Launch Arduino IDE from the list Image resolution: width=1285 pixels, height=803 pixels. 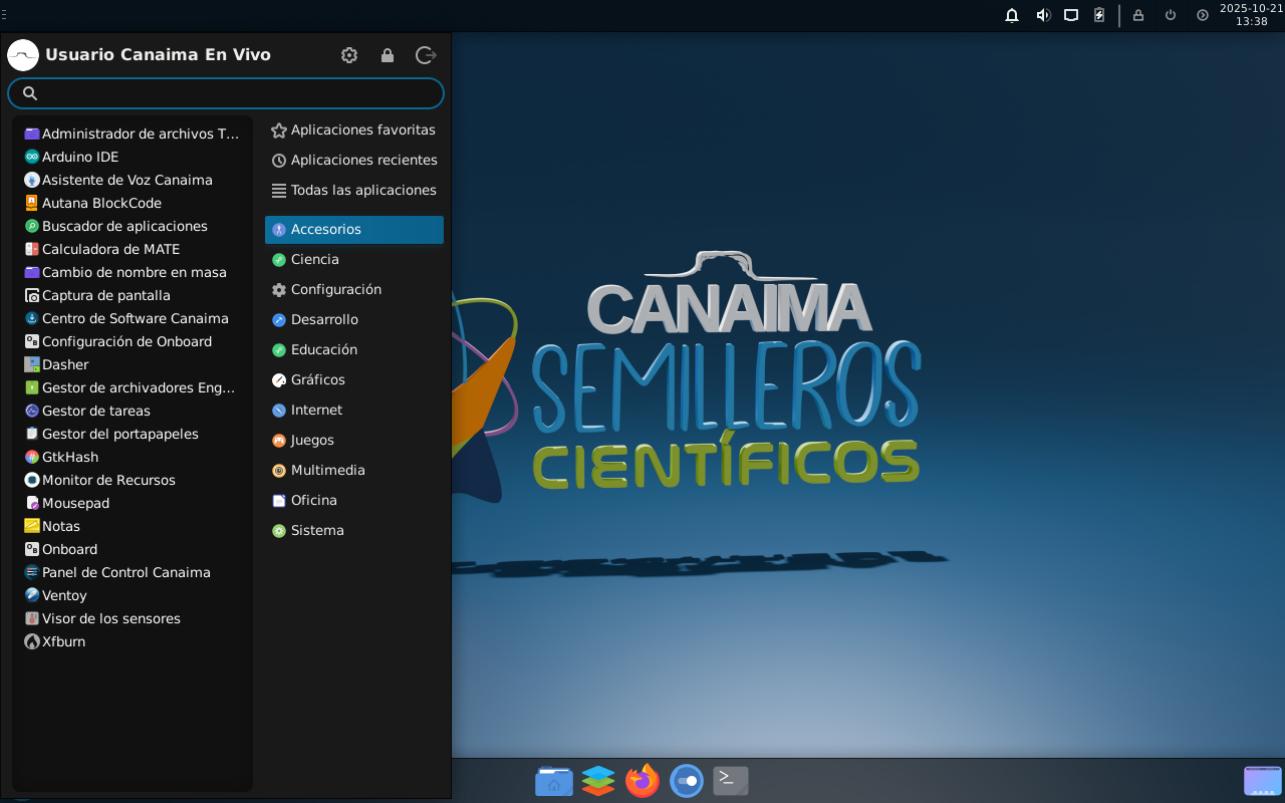[80, 157]
